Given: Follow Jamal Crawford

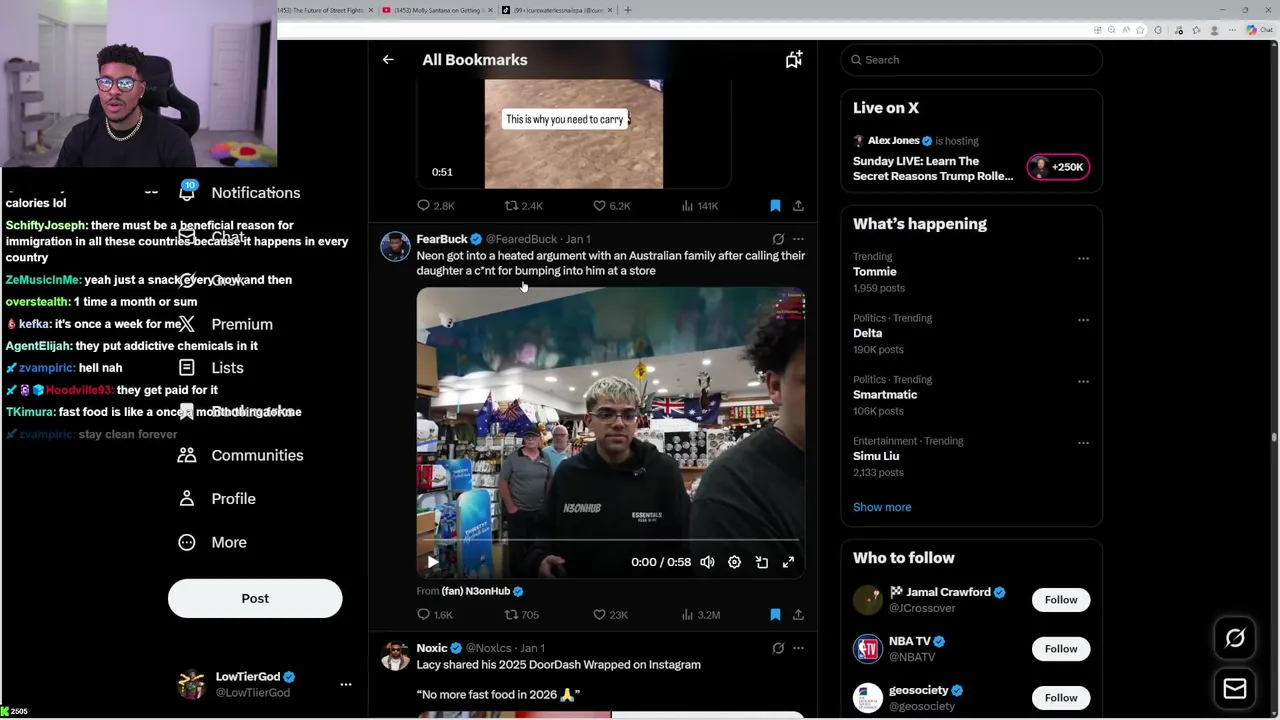Looking at the screenshot, I should (x=1061, y=600).
